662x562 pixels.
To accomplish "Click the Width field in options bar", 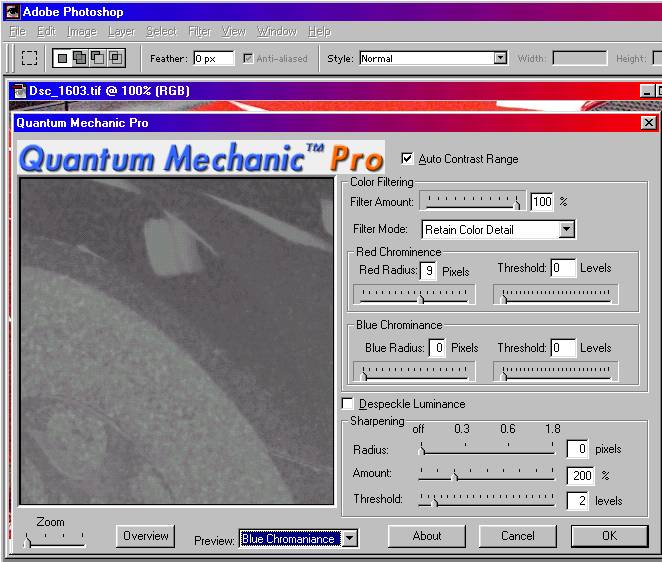I will [580, 58].
